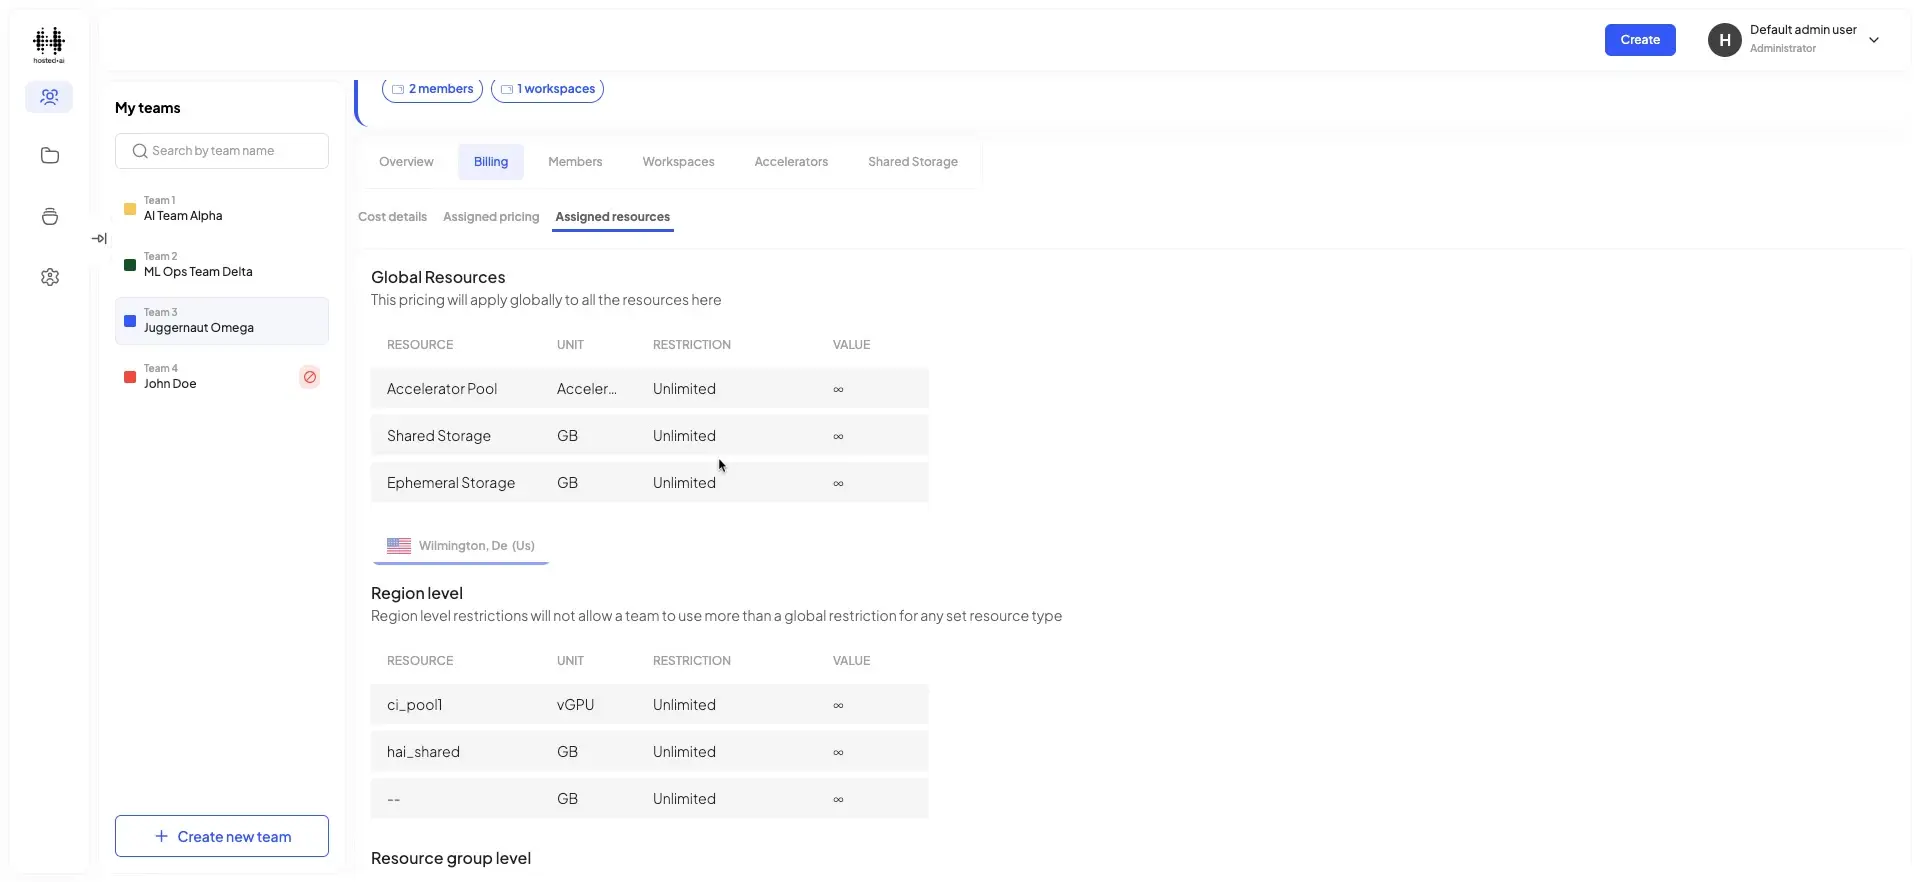Click Unlimited restriction for Accelerator Pool

click(x=684, y=389)
